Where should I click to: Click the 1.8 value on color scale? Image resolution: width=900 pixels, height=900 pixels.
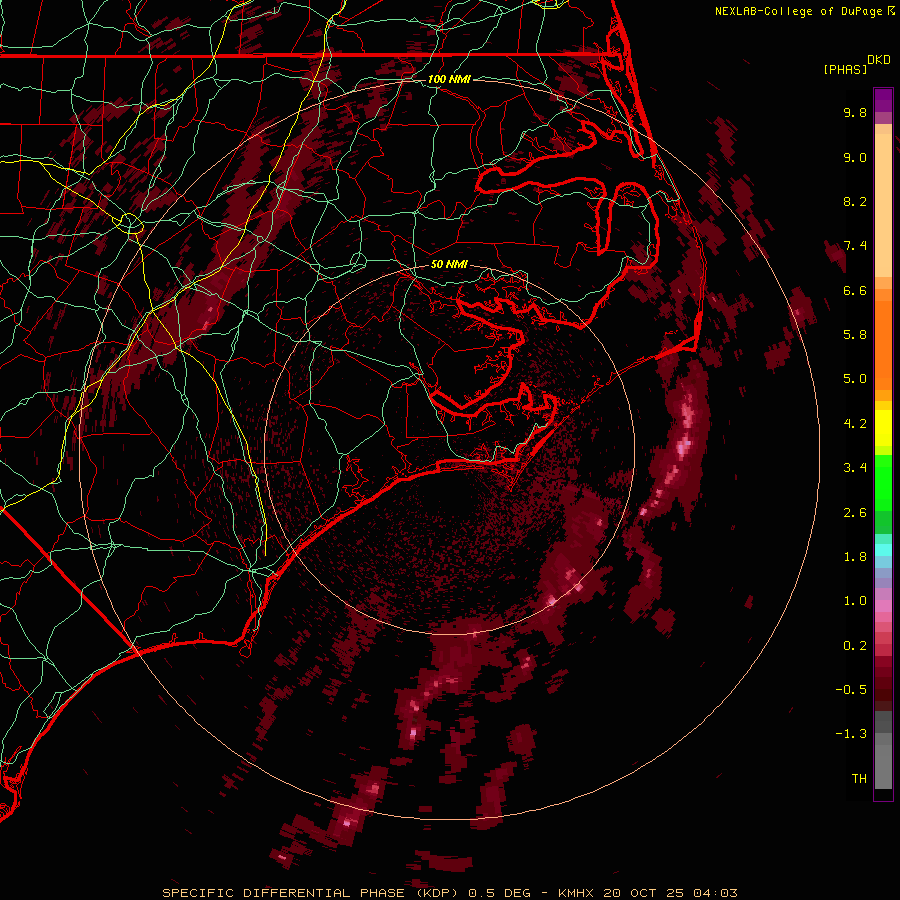pos(855,557)
